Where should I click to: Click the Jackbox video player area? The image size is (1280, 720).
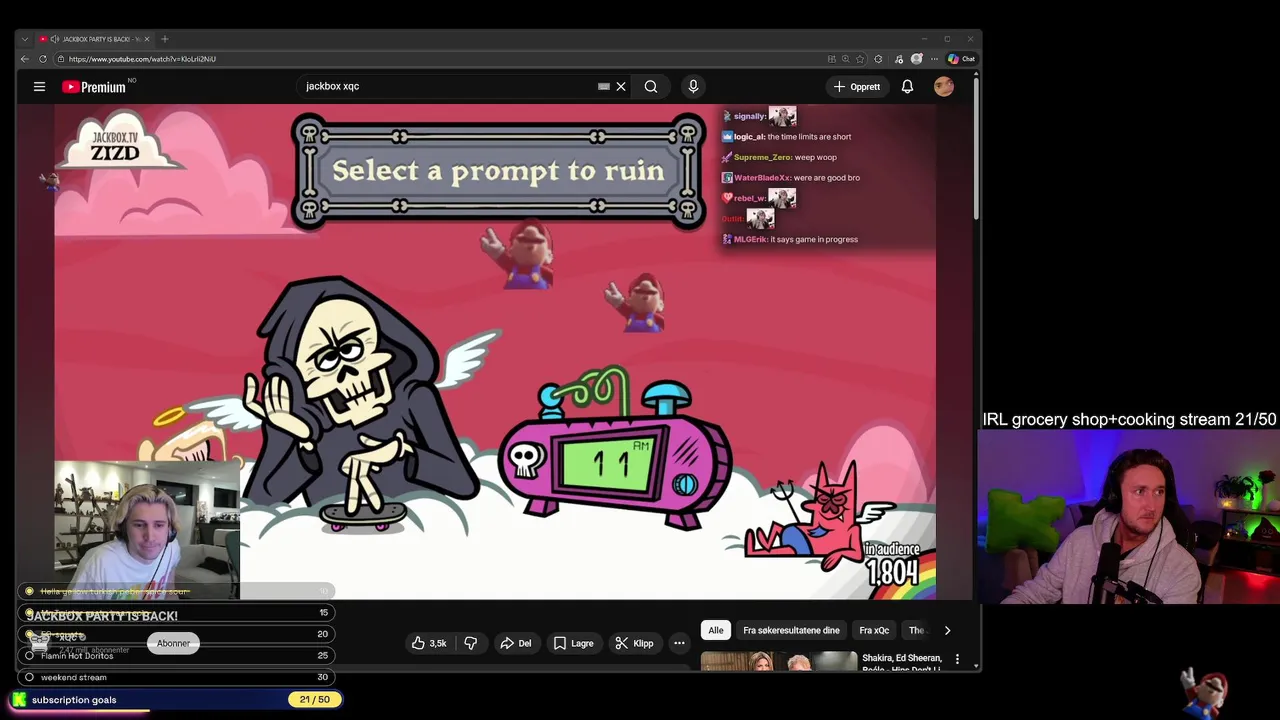[x=495, y=351]
